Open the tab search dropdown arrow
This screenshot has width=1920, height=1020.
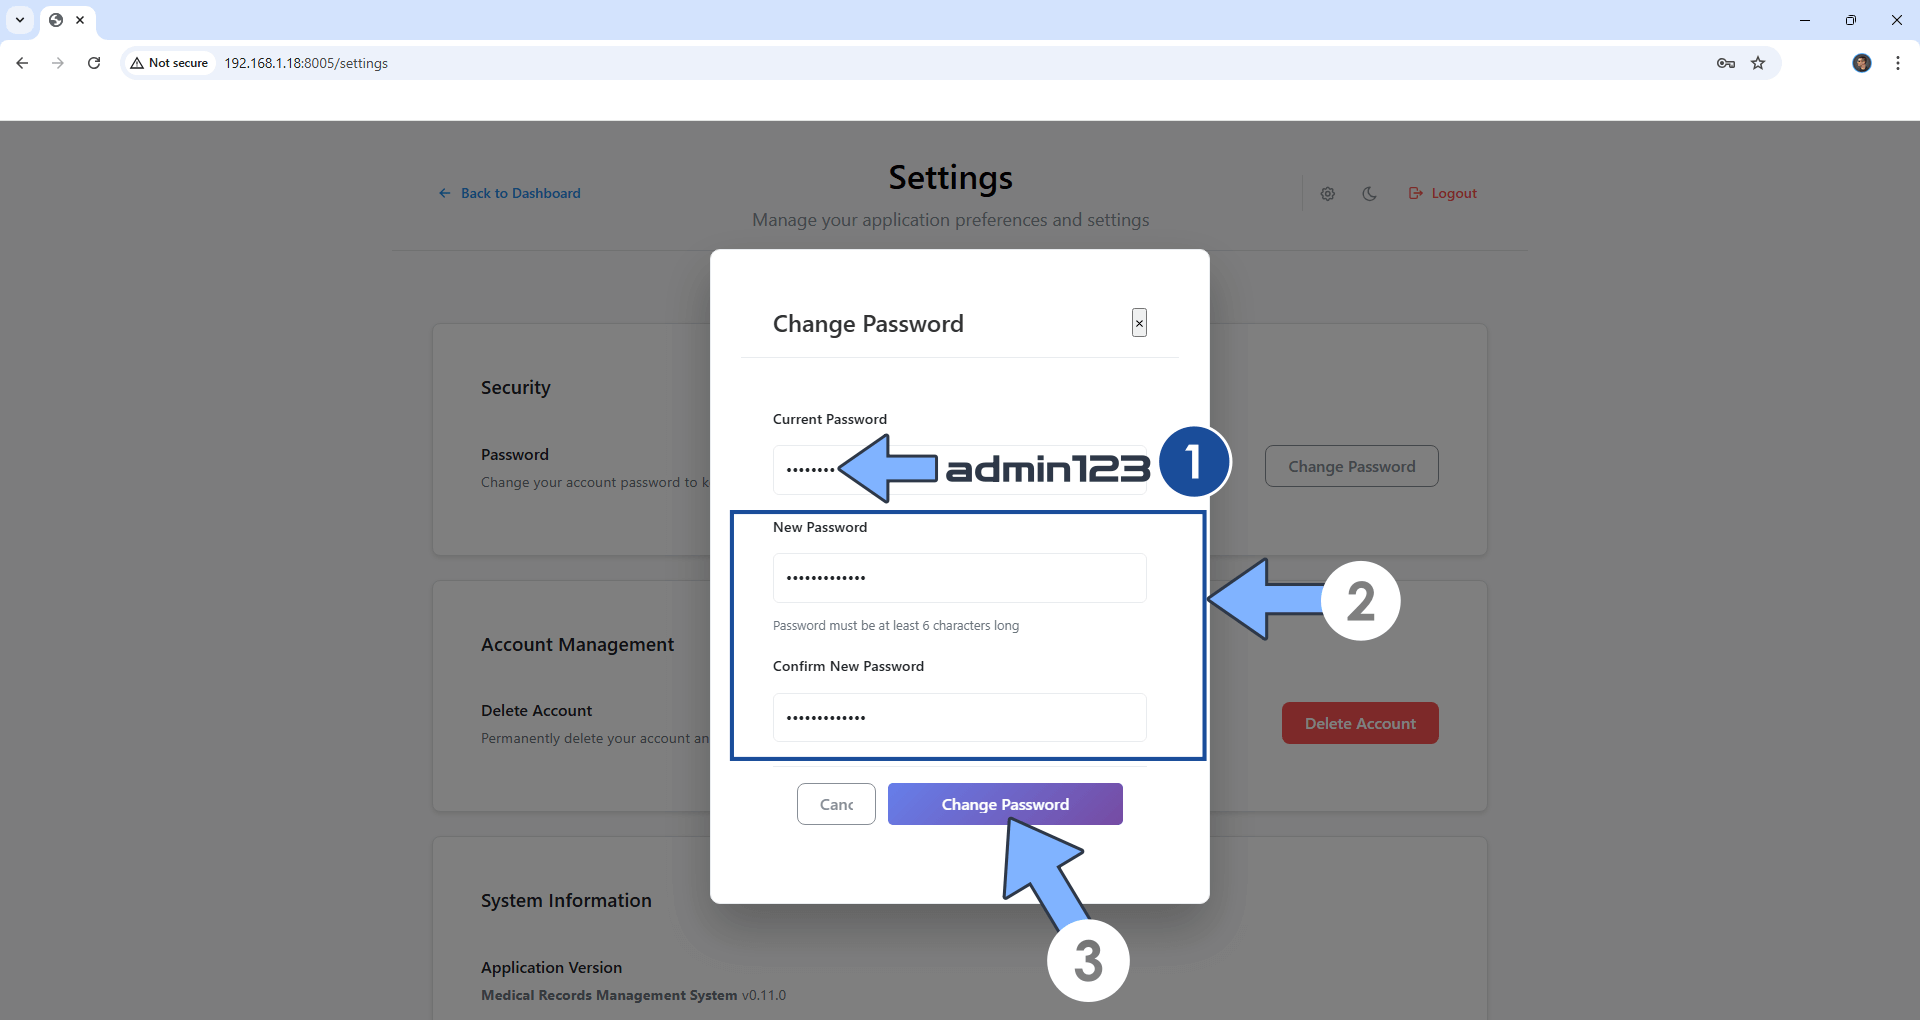point(20,20)
